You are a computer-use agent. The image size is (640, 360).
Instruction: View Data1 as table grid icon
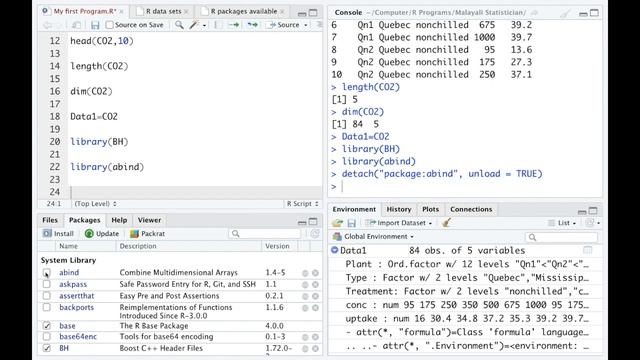tap(587, 250)
